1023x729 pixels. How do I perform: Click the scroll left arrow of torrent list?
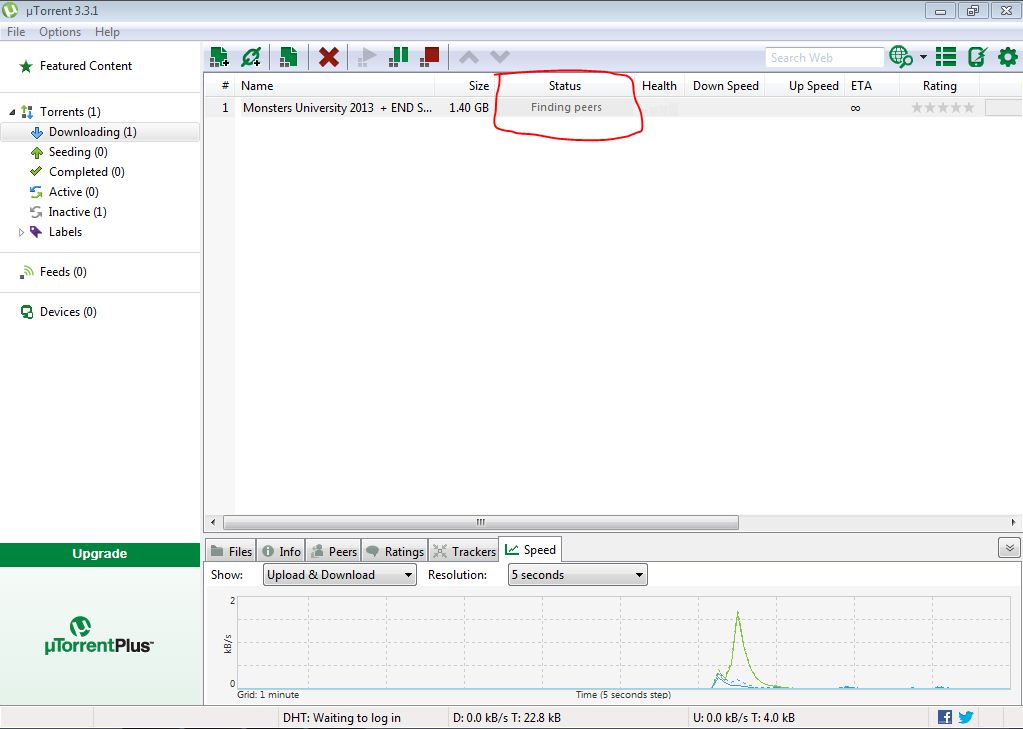pos(213,522)
